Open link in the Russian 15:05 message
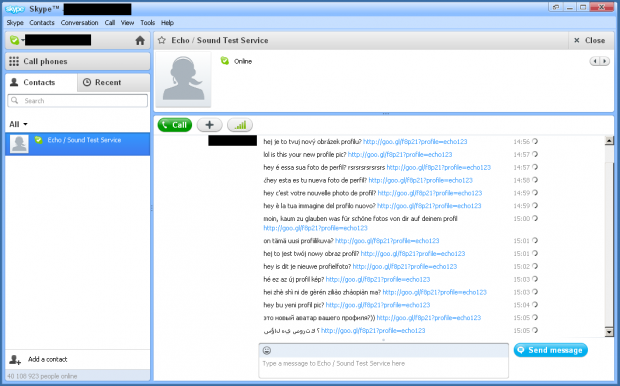Viewport: 620px width, 386px height. pyautogui.click(x=429, y=318)
